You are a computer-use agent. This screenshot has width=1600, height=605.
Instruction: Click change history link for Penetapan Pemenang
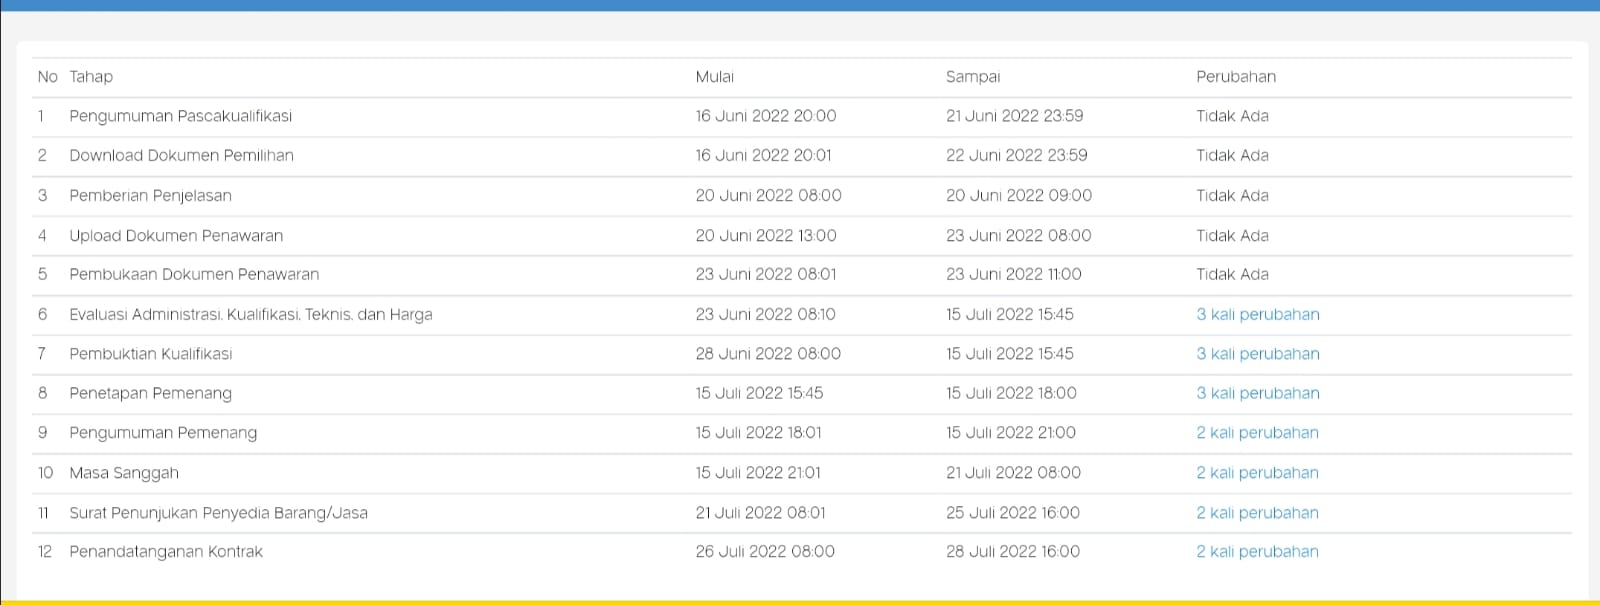1257,393
